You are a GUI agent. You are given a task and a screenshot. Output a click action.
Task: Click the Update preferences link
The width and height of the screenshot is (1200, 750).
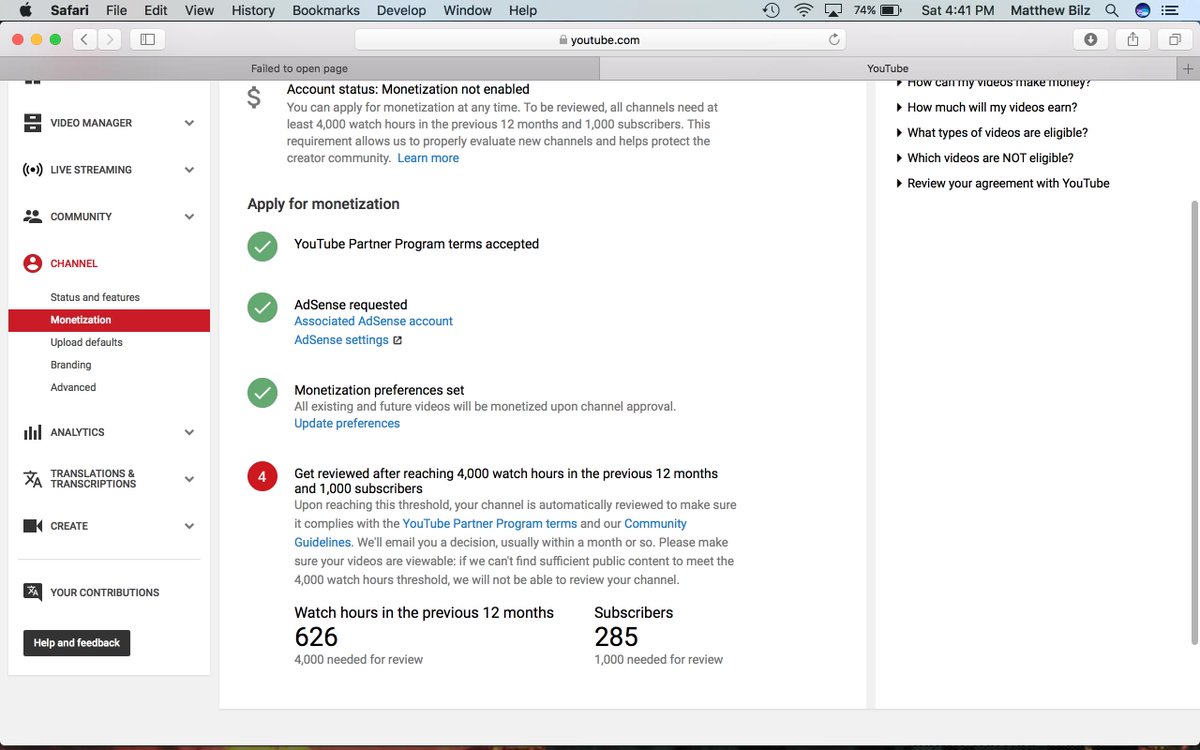[347, 424]
